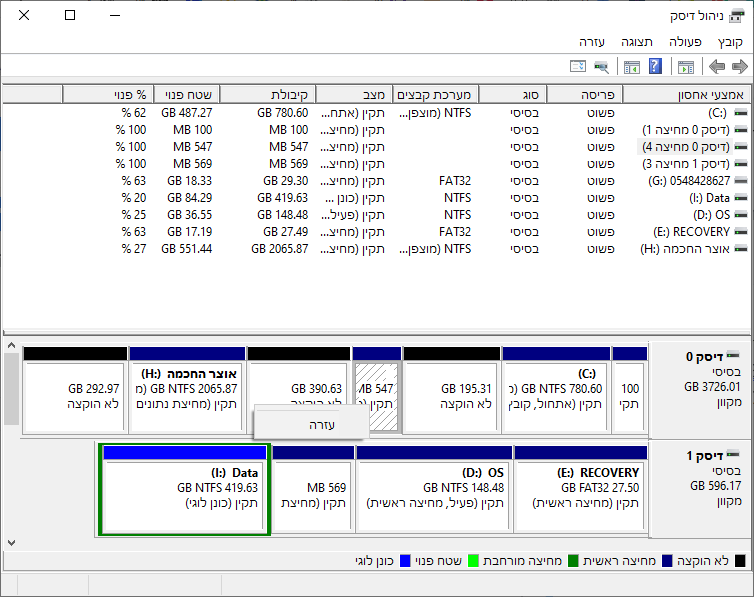Select the 100 MB partition block on Disk 0
Image resolution: width=754 pixels, height=597 pixels.
(x=629, y=390)
